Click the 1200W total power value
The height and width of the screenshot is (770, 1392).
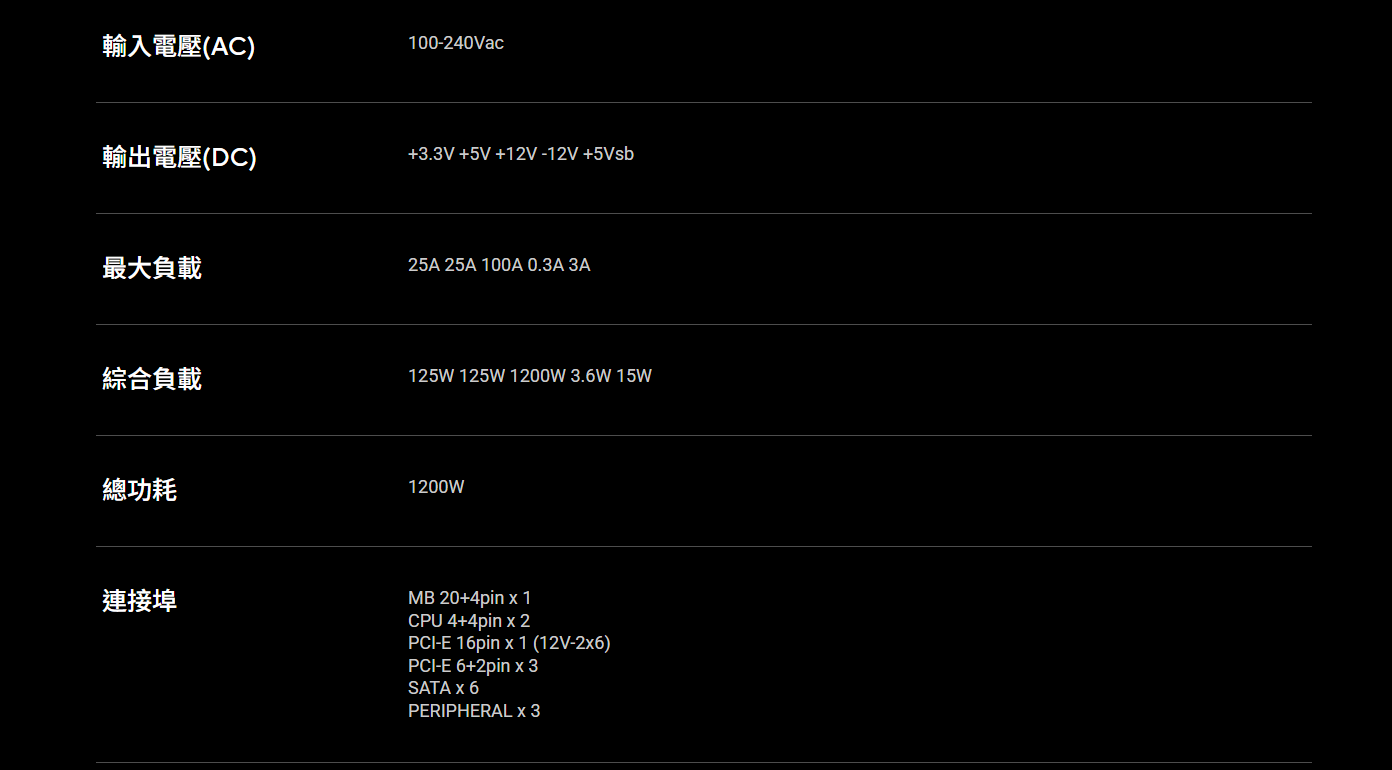click(x=436, y=487)
